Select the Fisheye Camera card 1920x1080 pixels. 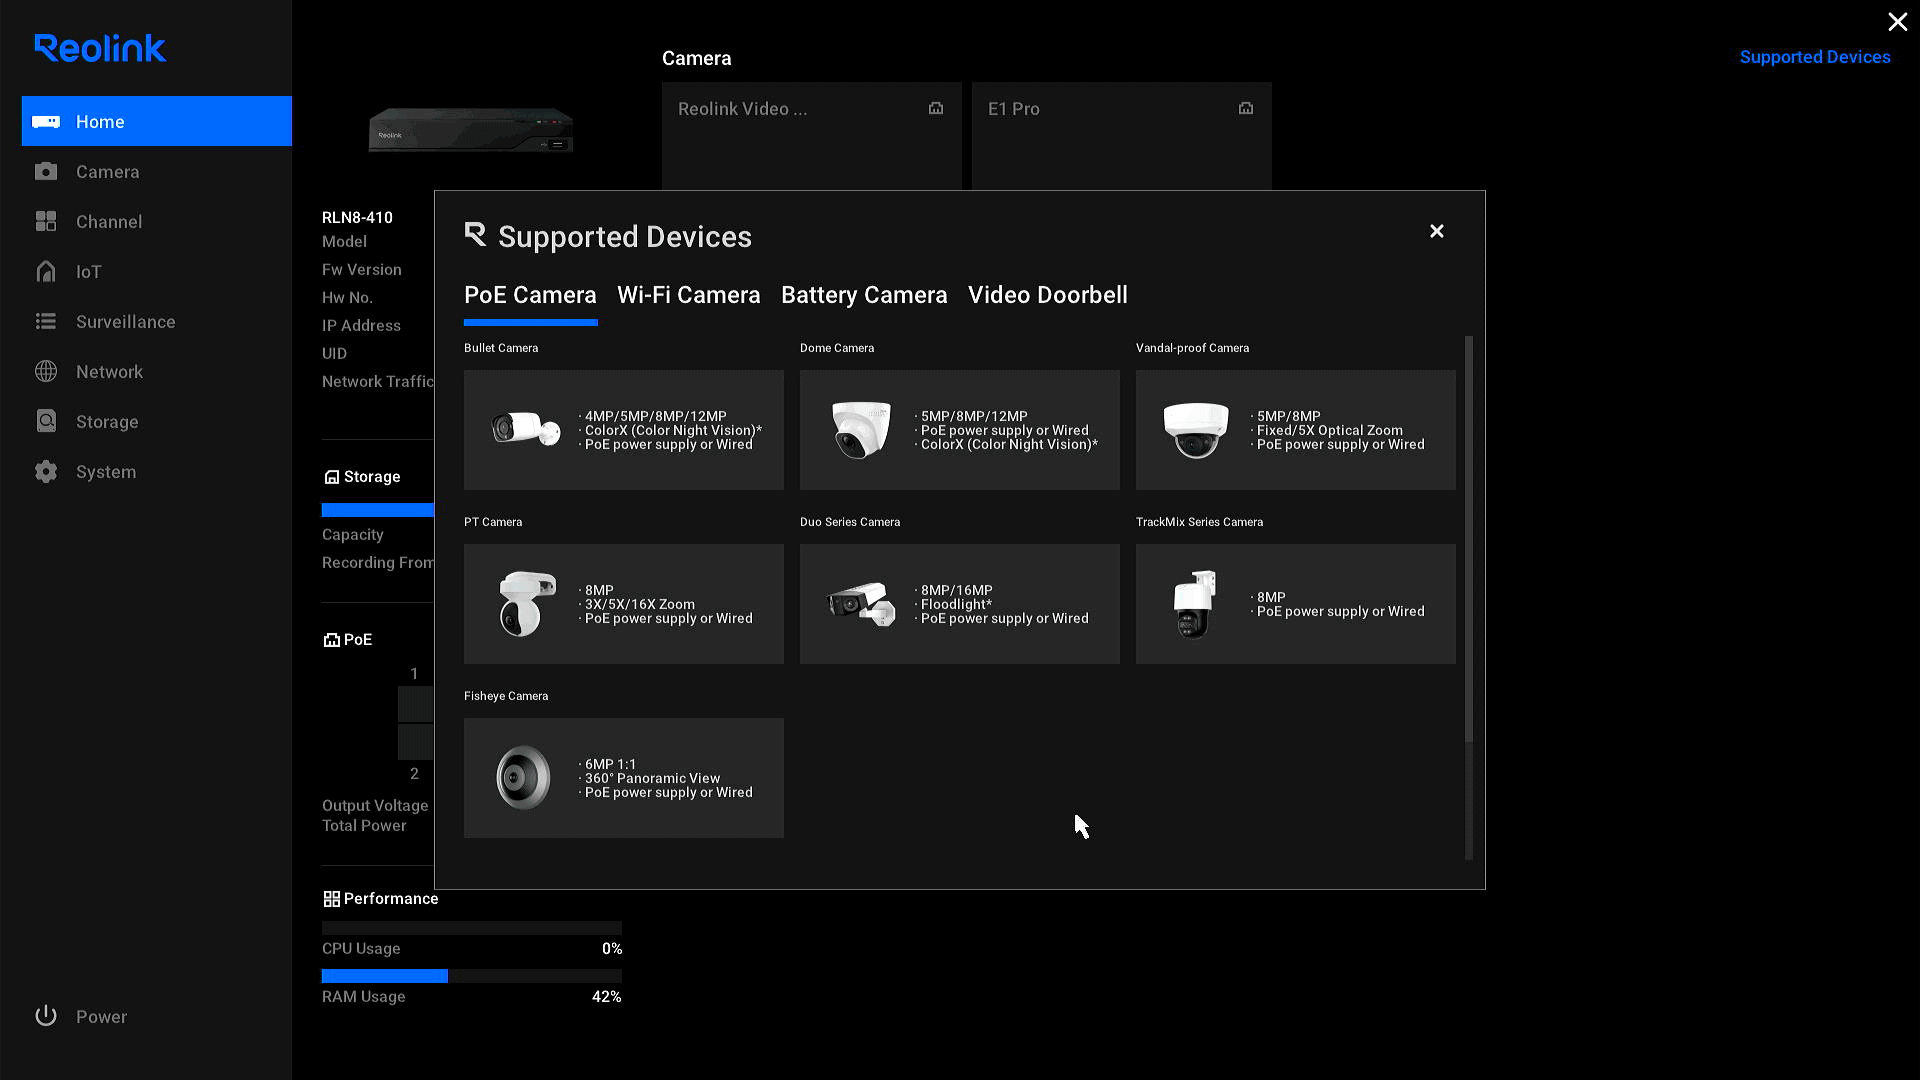pyautogui.click(x=624, y=778)
